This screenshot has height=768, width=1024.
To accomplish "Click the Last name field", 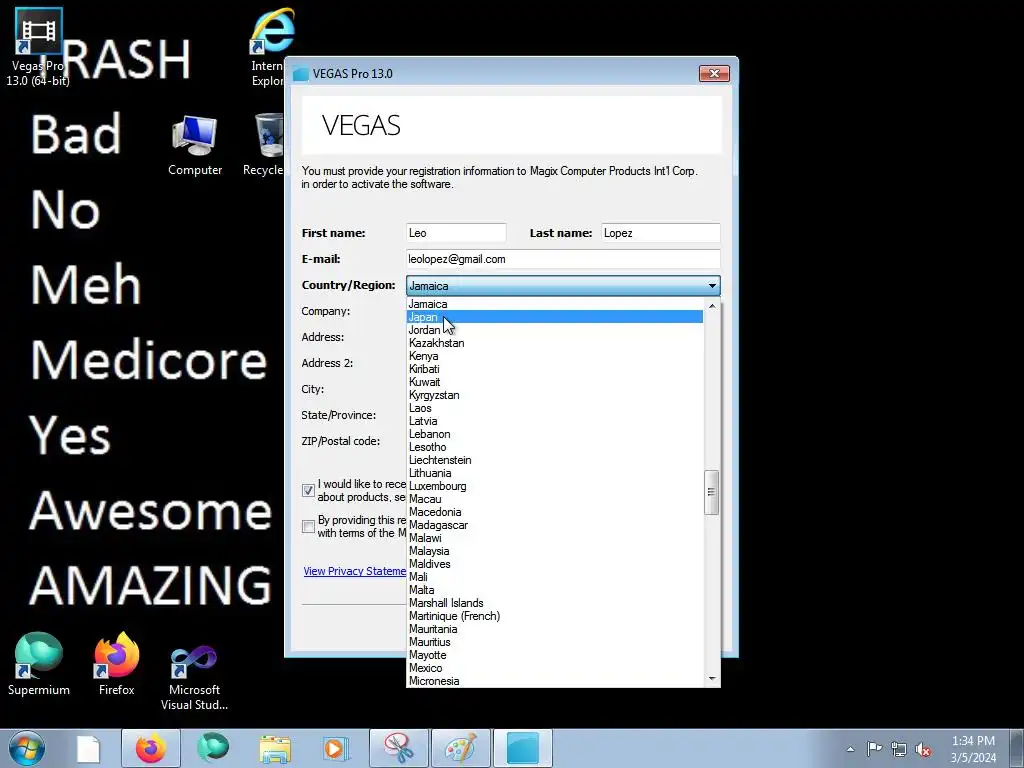I will point(660,233).
